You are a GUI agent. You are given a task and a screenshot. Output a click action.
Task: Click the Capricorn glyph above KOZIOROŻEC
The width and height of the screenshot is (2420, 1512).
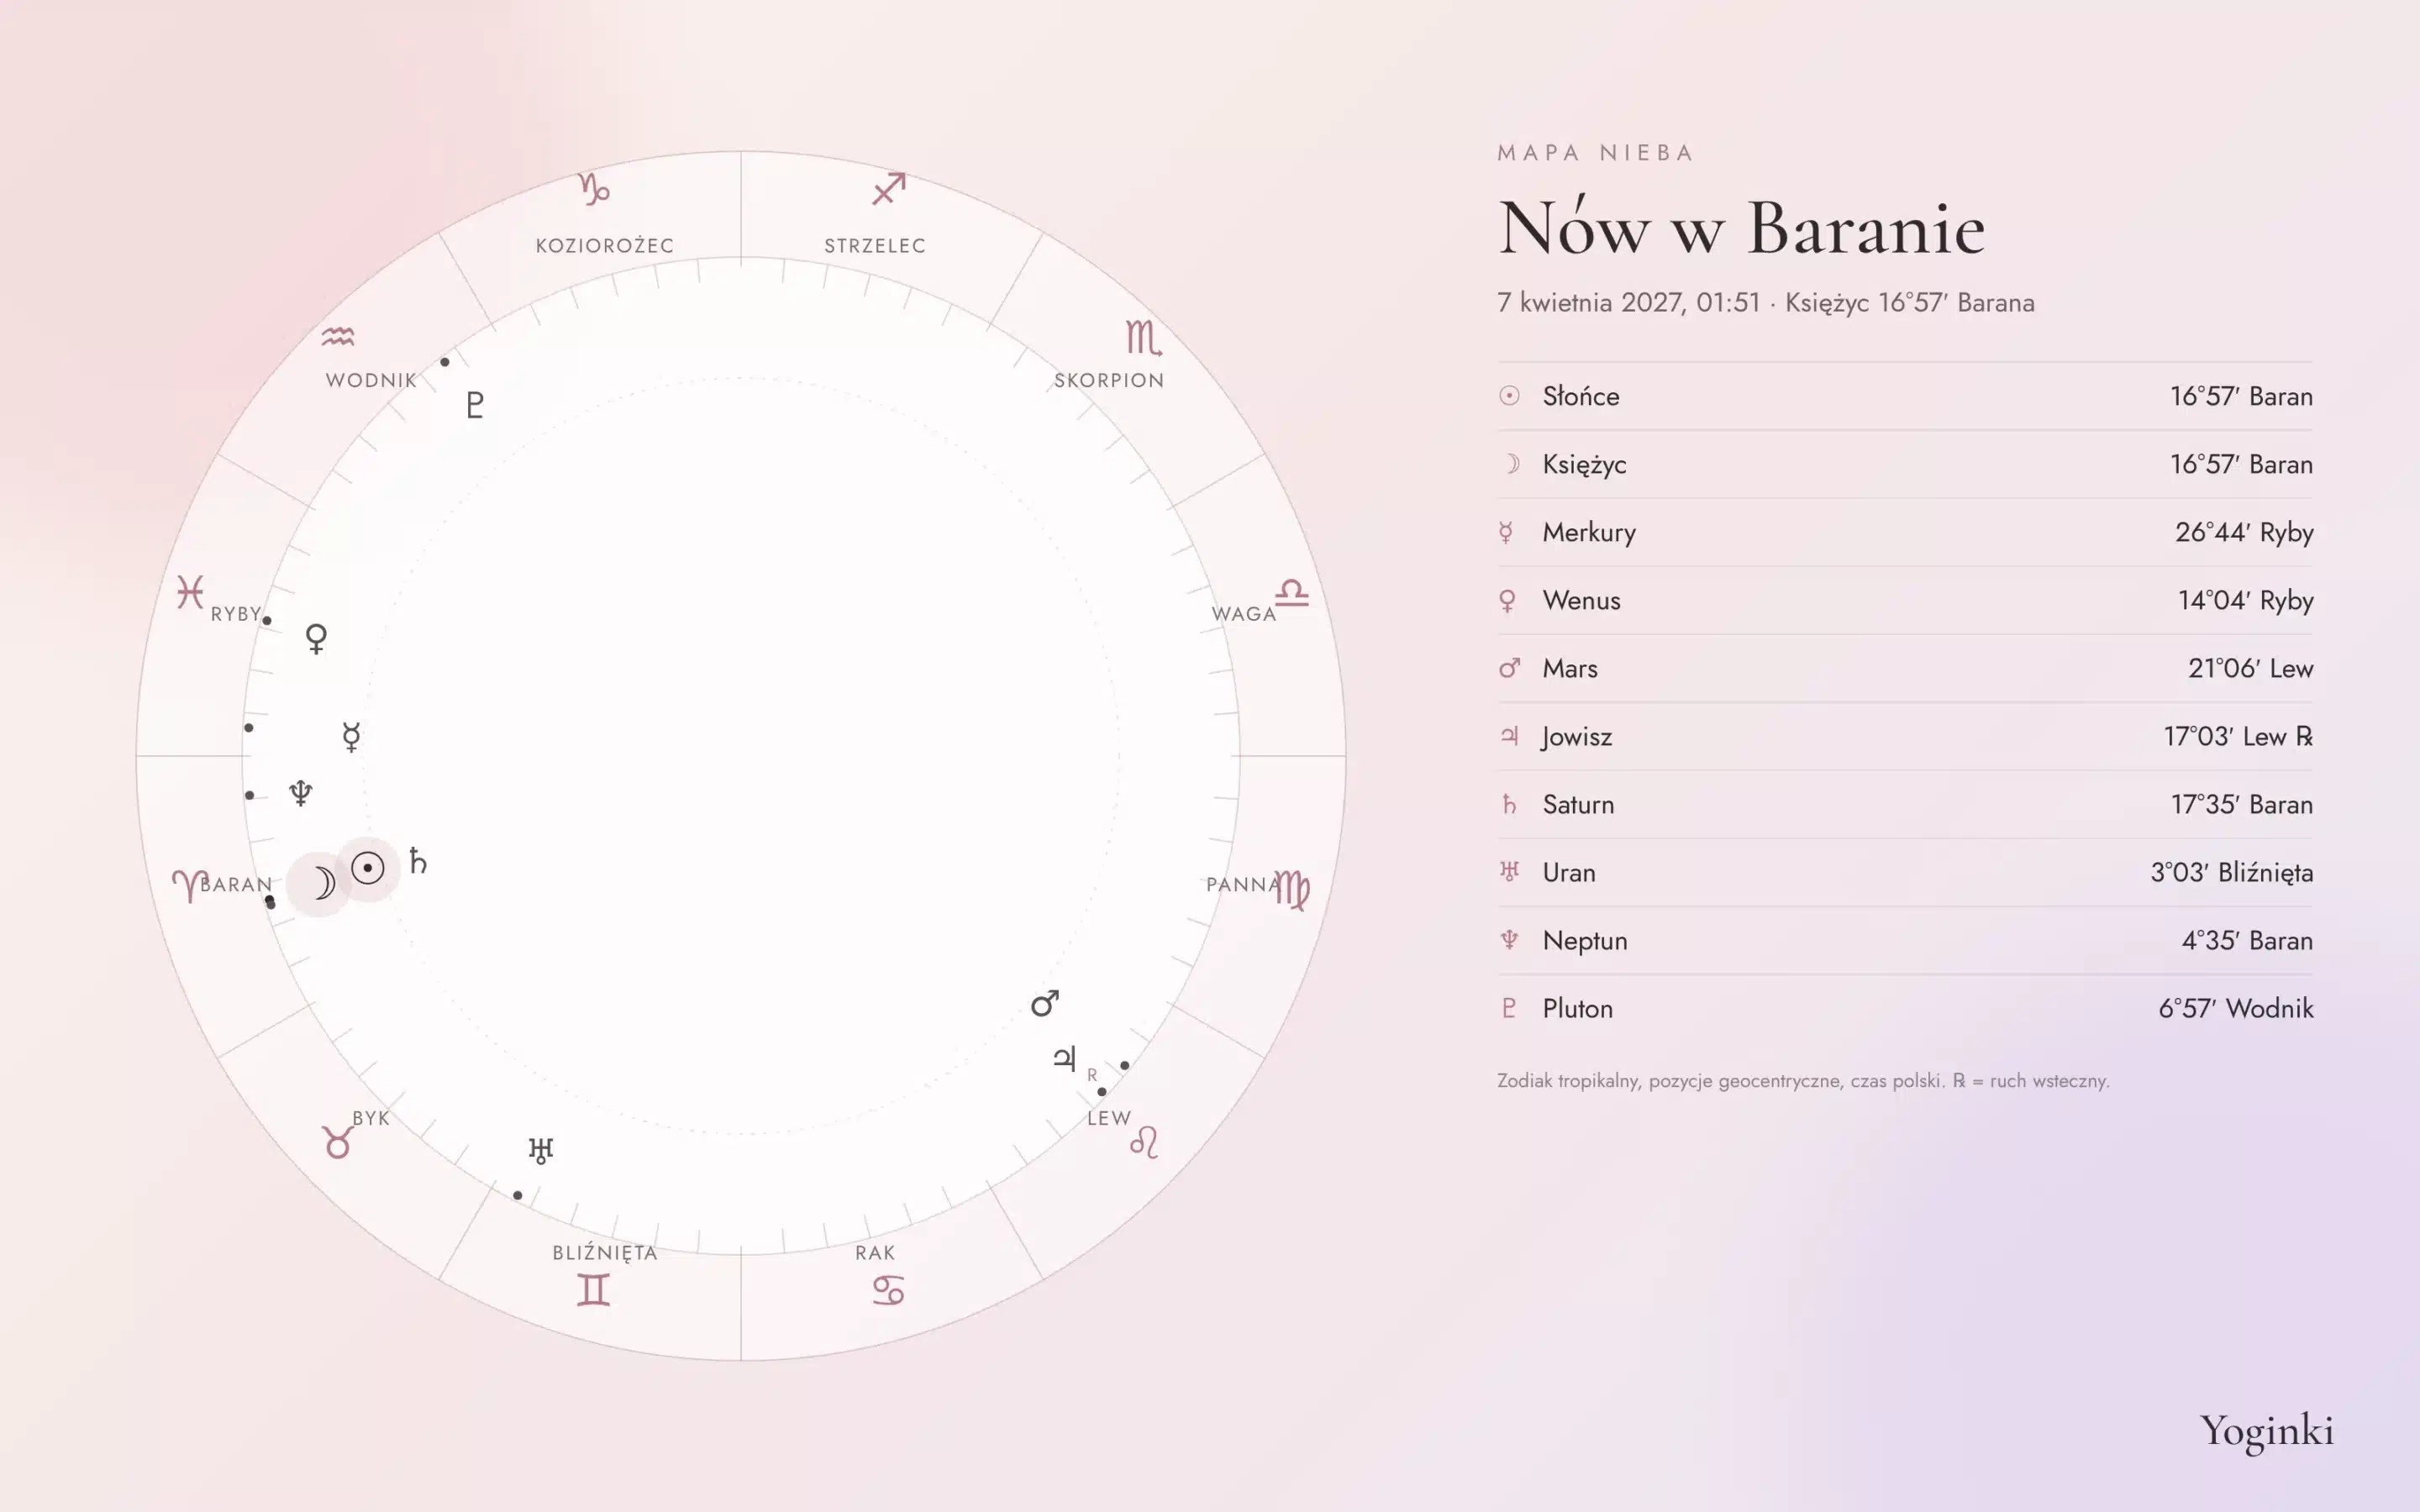click(x=594, y=189)
